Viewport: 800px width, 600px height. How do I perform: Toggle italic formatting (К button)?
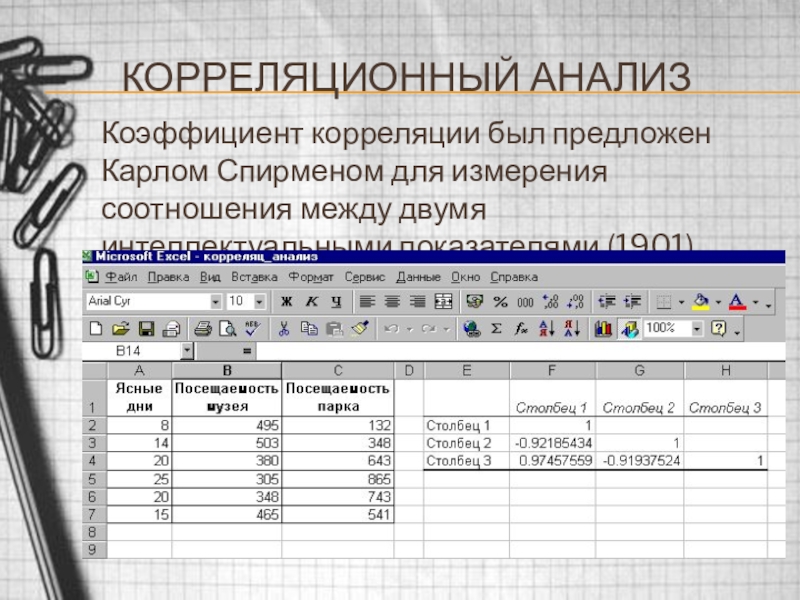coord(311,301)
